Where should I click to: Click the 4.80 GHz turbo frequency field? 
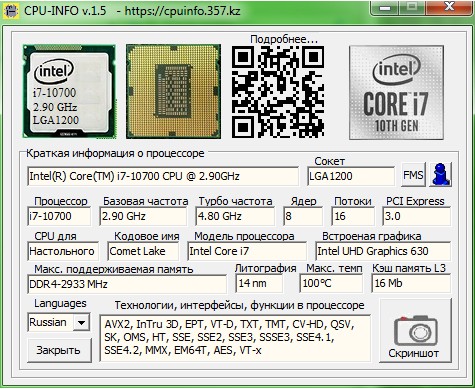tap(235, 216)
